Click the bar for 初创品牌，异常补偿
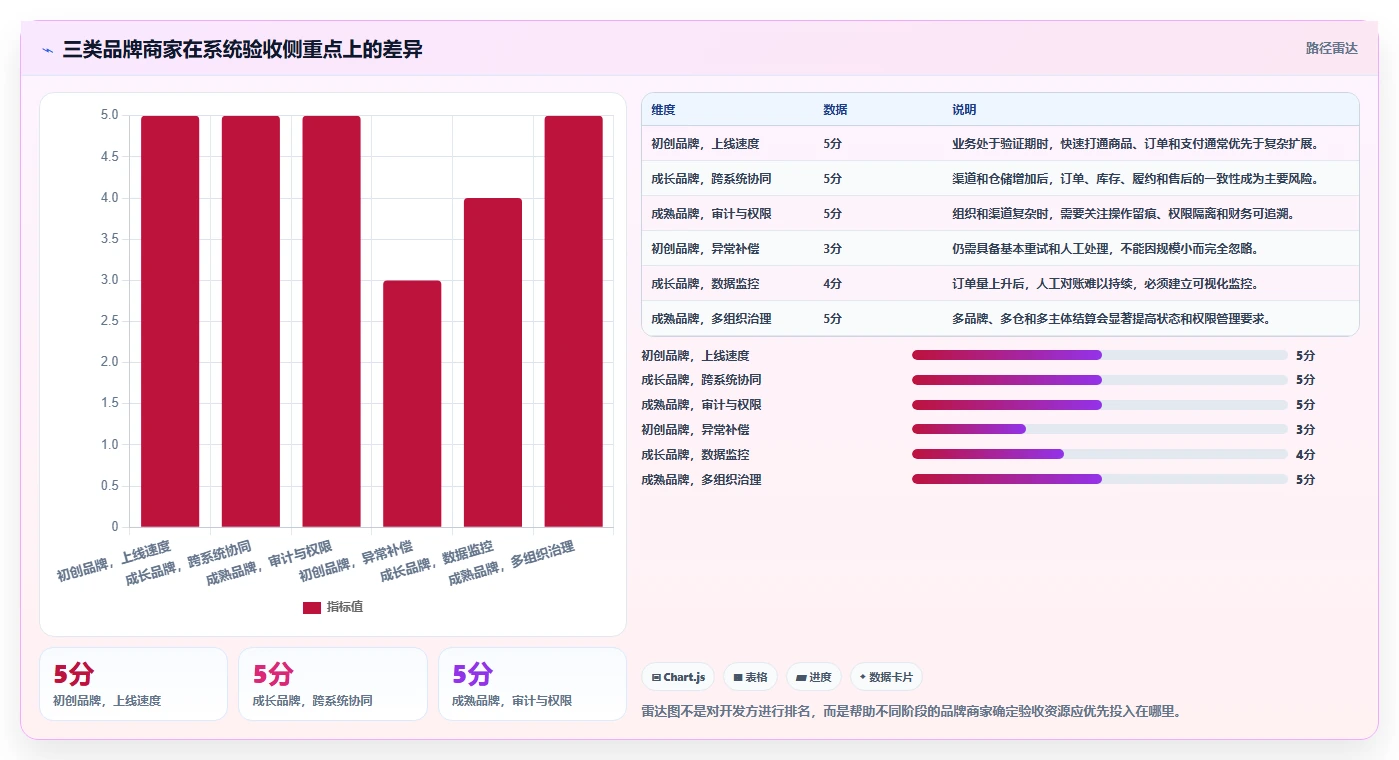The width and height of the screenshot is (1399, 760). coord(412,404)
